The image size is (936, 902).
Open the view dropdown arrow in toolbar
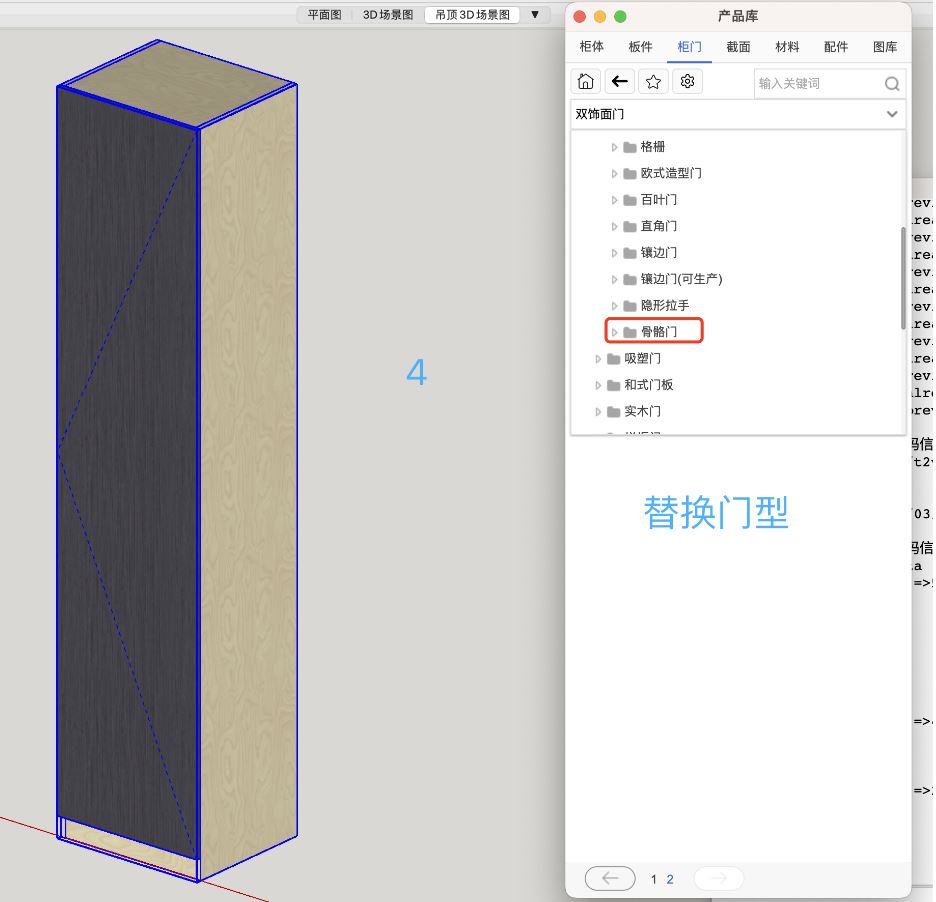(535, 15)
